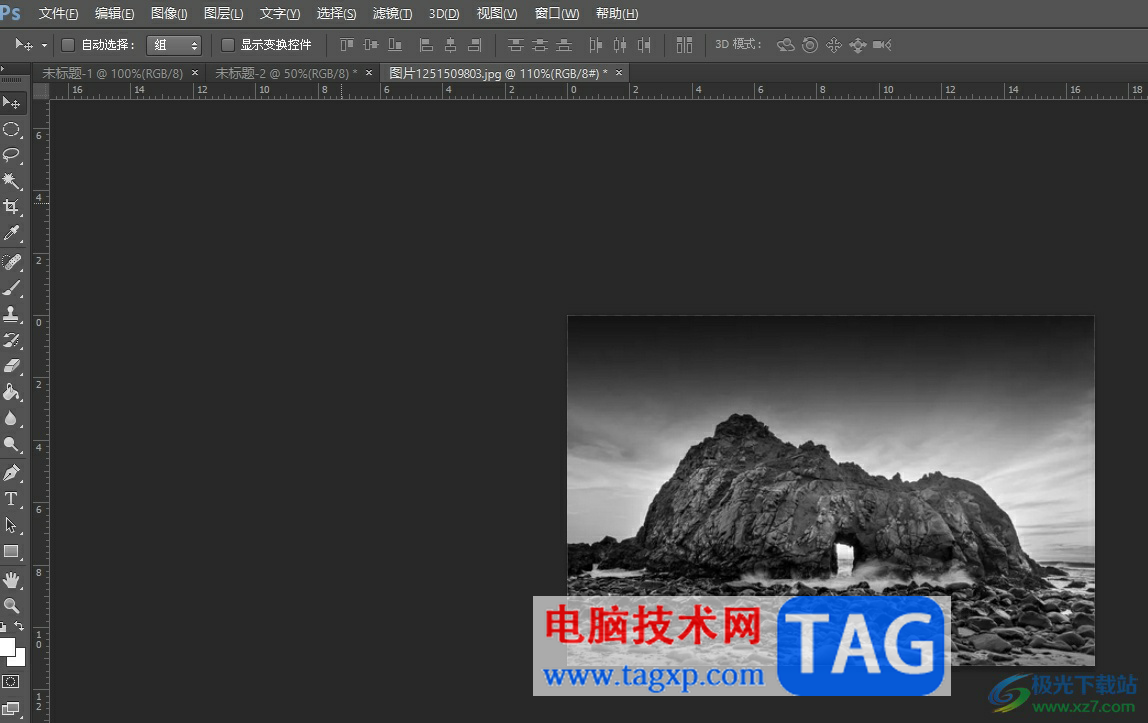Toggle Quick Mask mode
The height and width of the screenshot is (723, 1148).
(11, 681)
